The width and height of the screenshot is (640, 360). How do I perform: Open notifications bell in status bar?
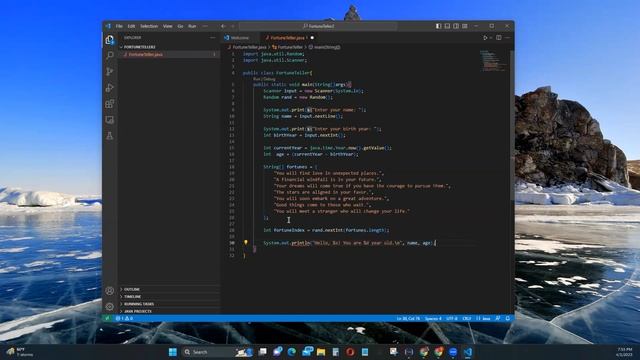coord(508,318)
